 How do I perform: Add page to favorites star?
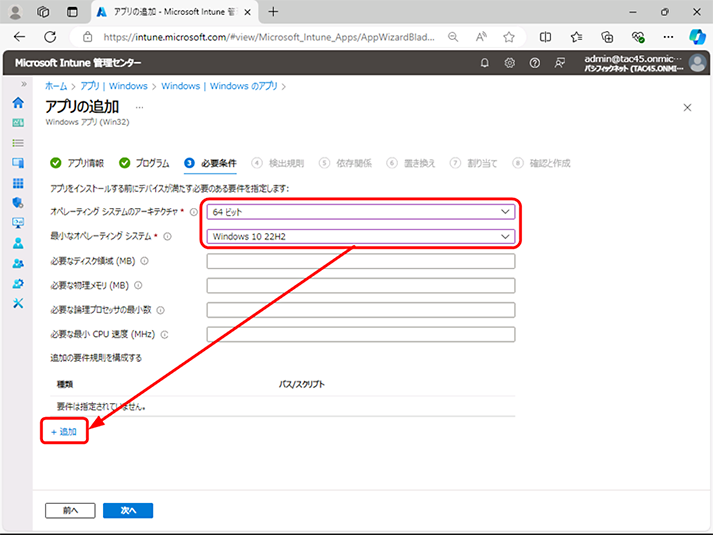pyautogui.click(x=509, y=37)
